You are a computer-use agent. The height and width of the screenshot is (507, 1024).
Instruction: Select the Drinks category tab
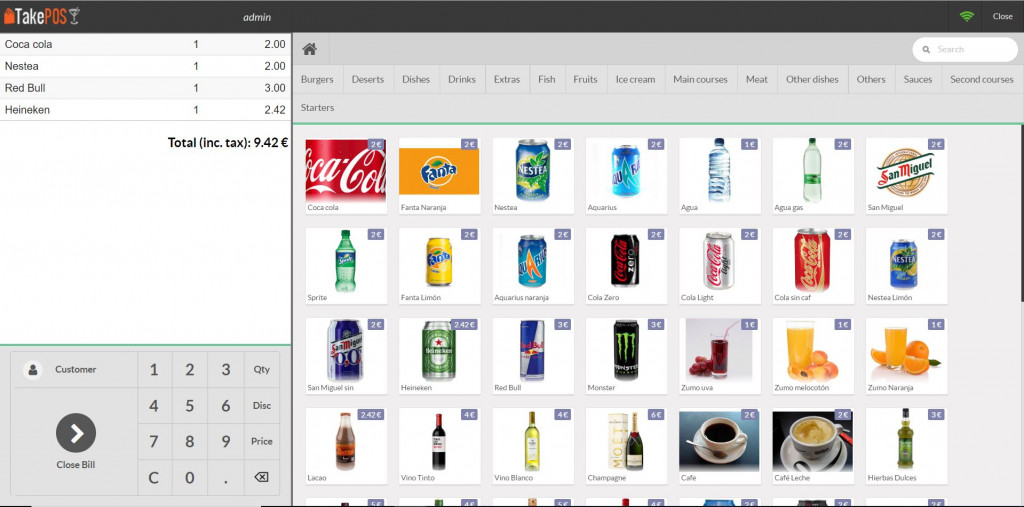click(x=462, y=79)
